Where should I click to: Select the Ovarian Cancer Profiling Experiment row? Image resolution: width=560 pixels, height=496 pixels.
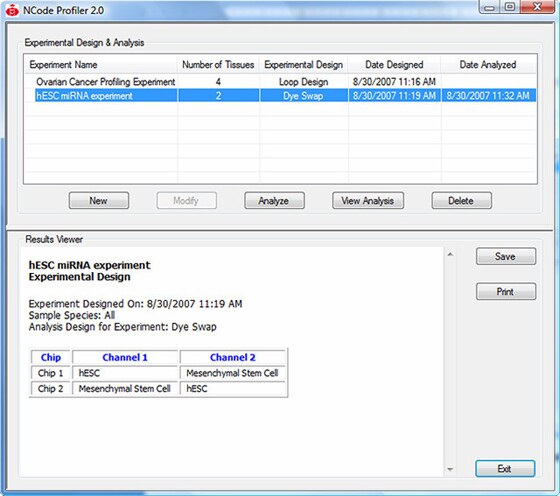point(280,82)
